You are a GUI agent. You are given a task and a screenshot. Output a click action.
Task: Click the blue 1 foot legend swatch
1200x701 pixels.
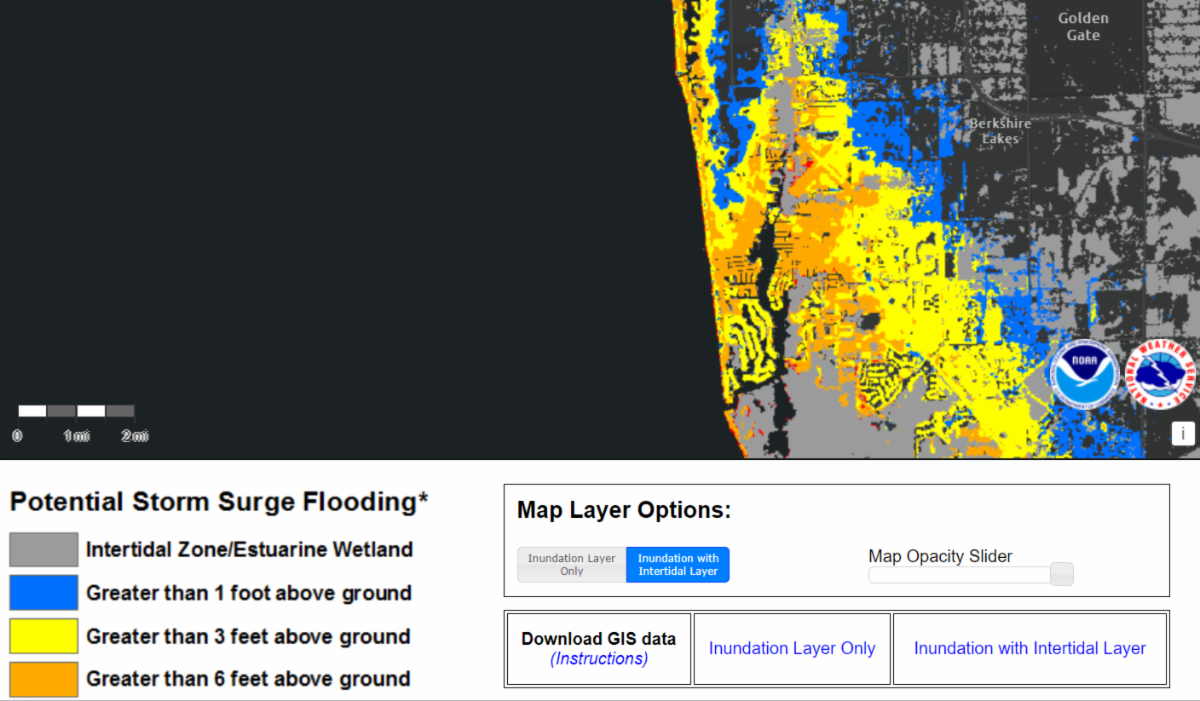pyautogui.click(x=44, y=592)
